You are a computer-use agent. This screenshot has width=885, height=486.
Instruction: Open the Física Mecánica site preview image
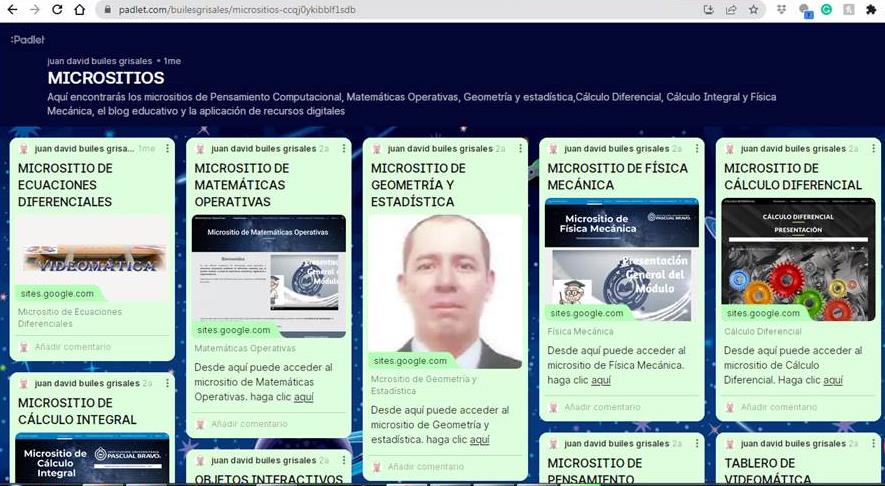622,260
